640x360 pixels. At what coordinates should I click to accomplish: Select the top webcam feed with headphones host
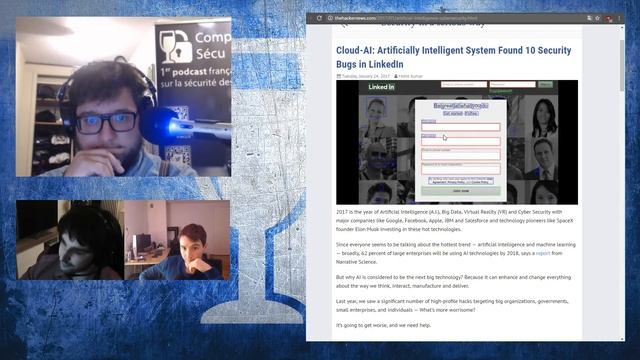coord(123,97)
